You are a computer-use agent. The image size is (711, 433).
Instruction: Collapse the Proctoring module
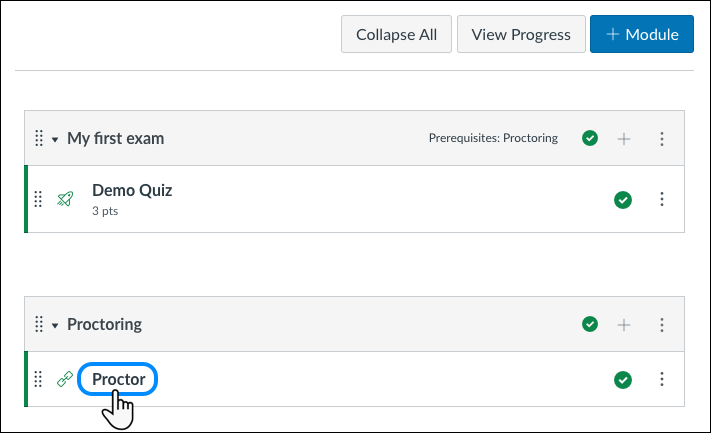[x=55, y=325]
